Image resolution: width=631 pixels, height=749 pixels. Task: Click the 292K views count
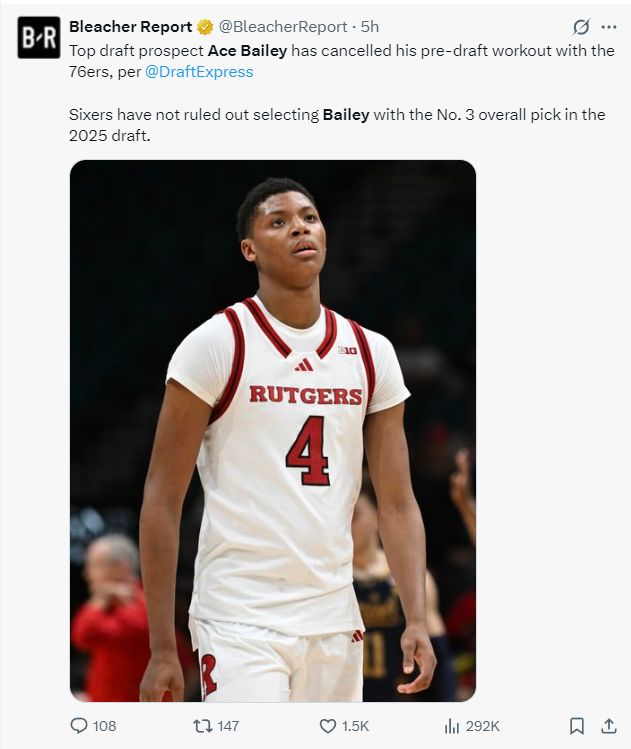[482, 726]
